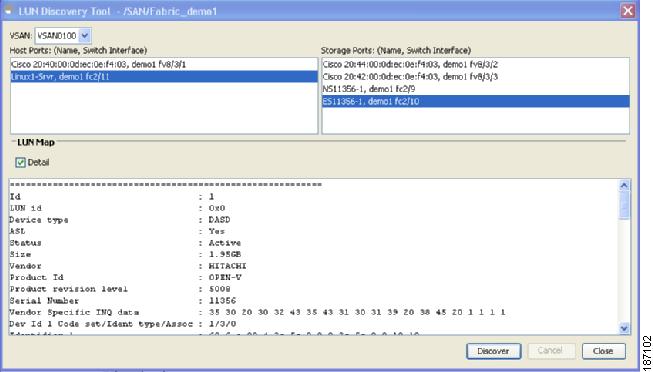The height and width of the screenshot is (372, 653).
Task: Click the Serial Number value 11356
Action: pyautogui.click(x=222, y=300)
